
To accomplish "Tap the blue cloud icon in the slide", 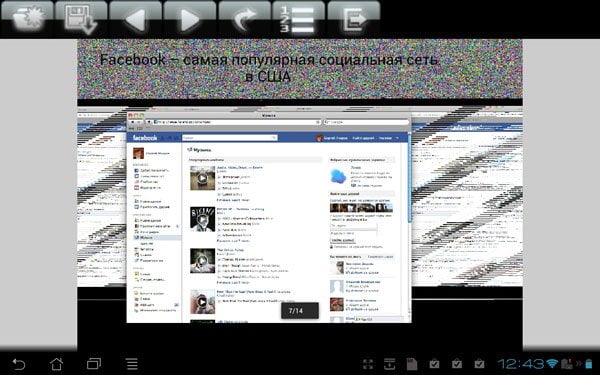I will coord(338,176).
